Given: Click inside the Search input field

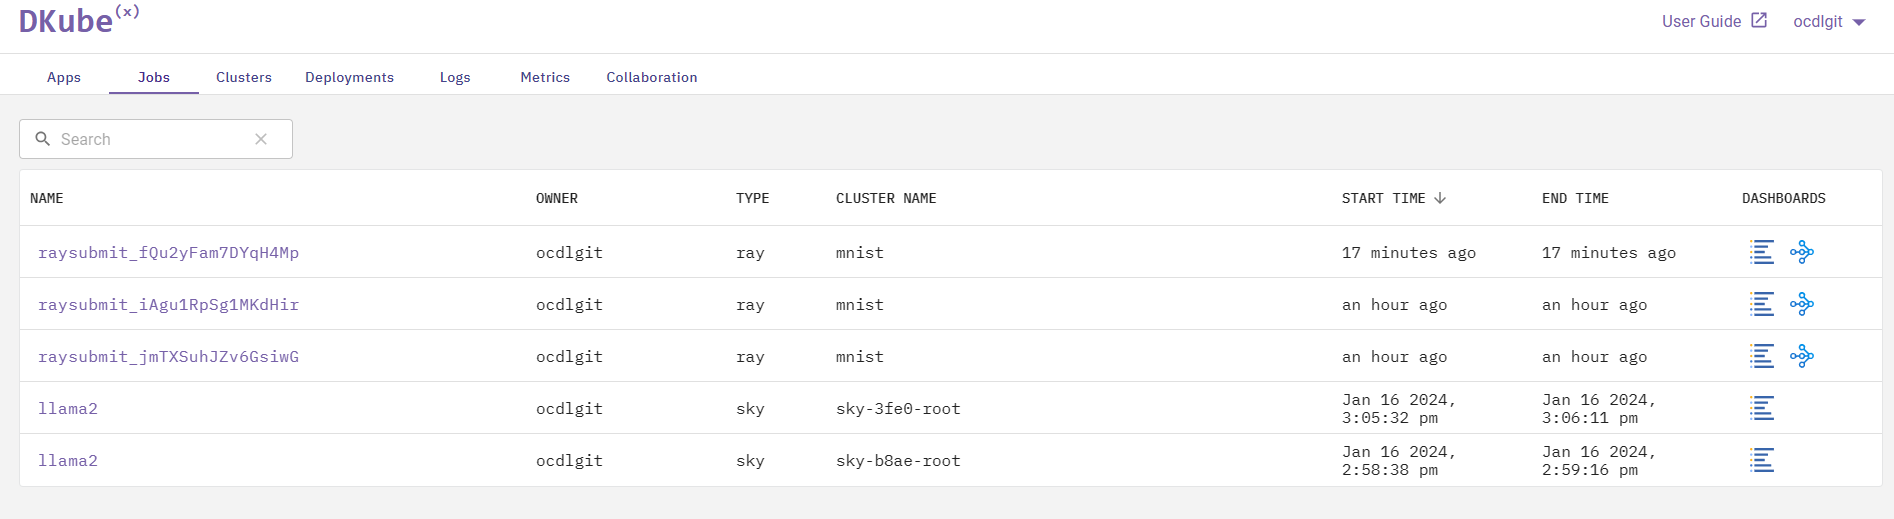Looking at the screenshot, I should click(150, 139).
